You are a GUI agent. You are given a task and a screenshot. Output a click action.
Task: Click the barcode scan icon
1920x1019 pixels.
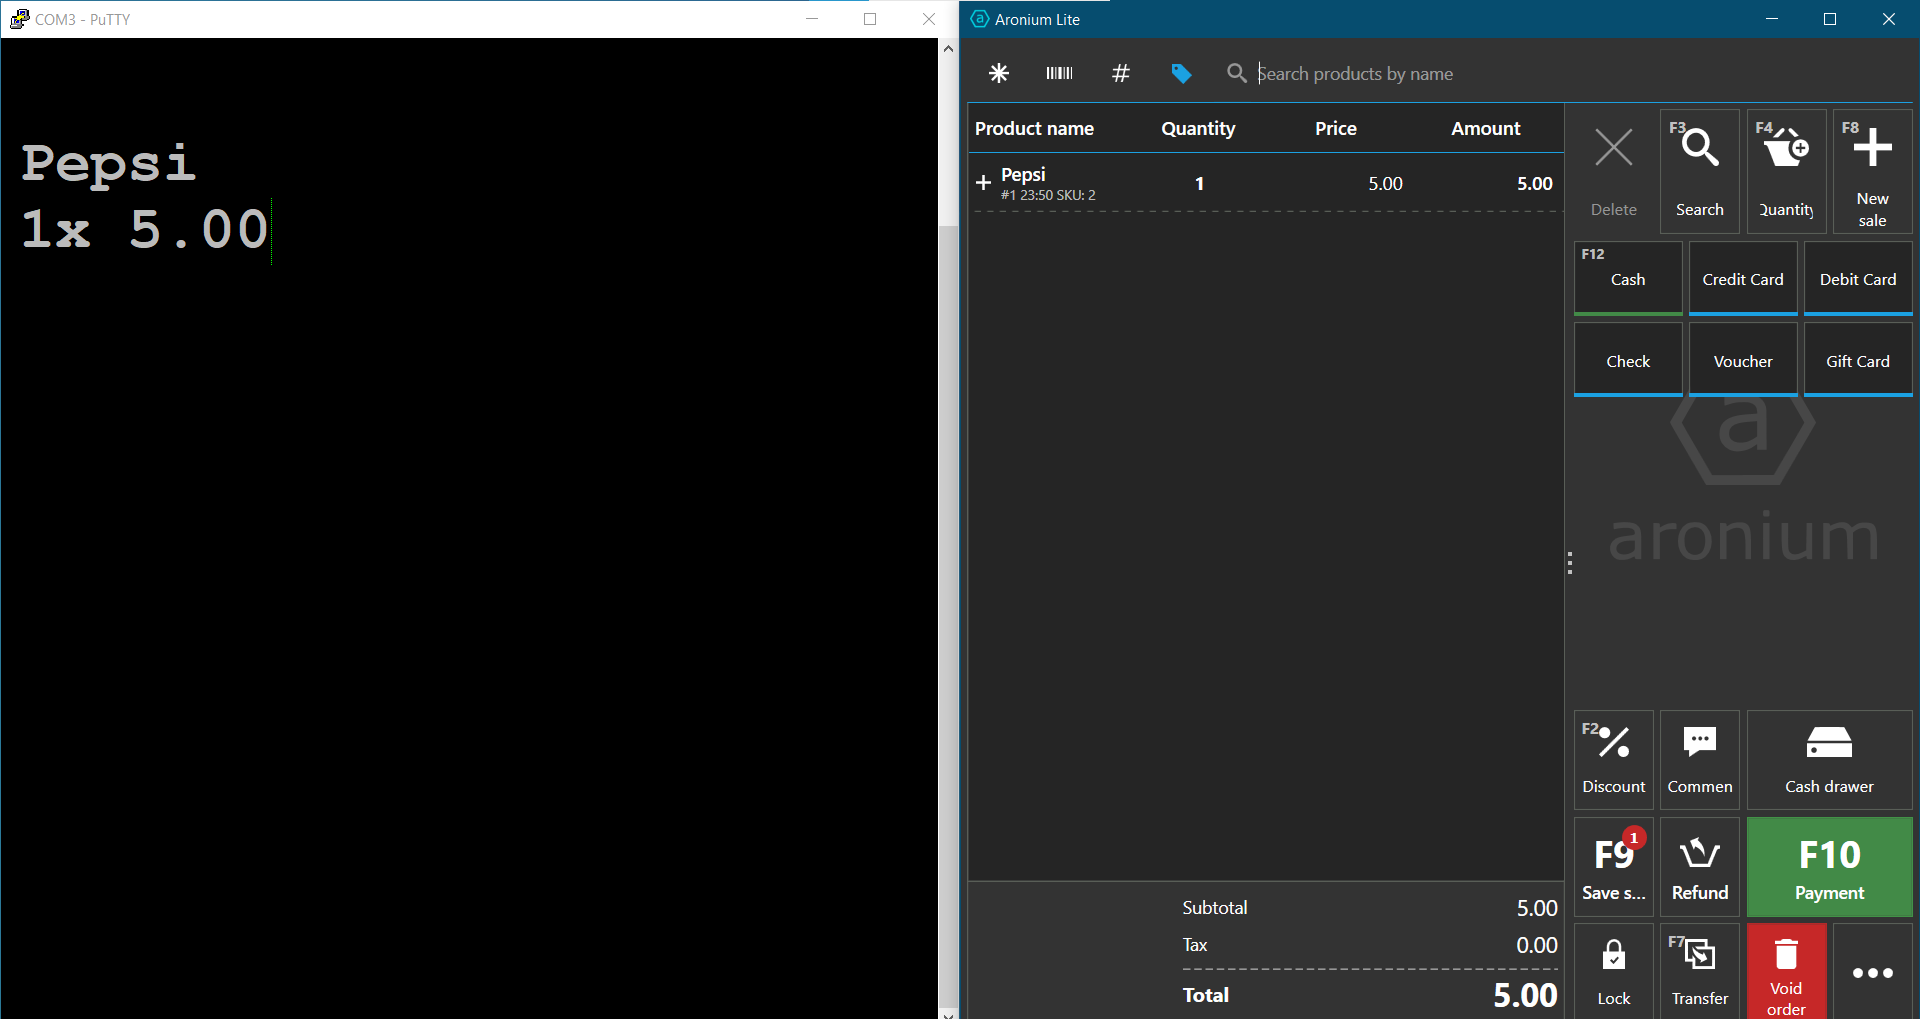(1059, 73)
